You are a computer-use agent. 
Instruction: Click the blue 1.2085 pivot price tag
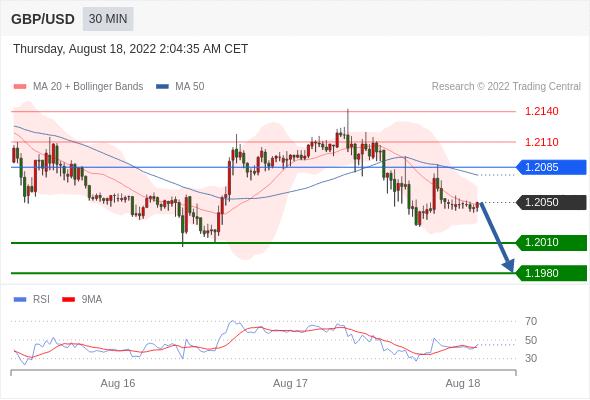tap(551, 167)
